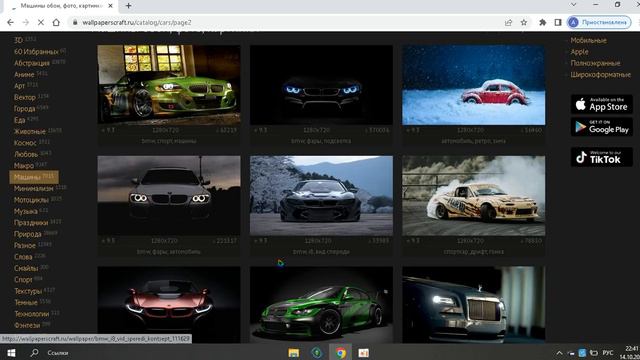Open Rolls-Royce front grille thumbnail

click(473, 305)
